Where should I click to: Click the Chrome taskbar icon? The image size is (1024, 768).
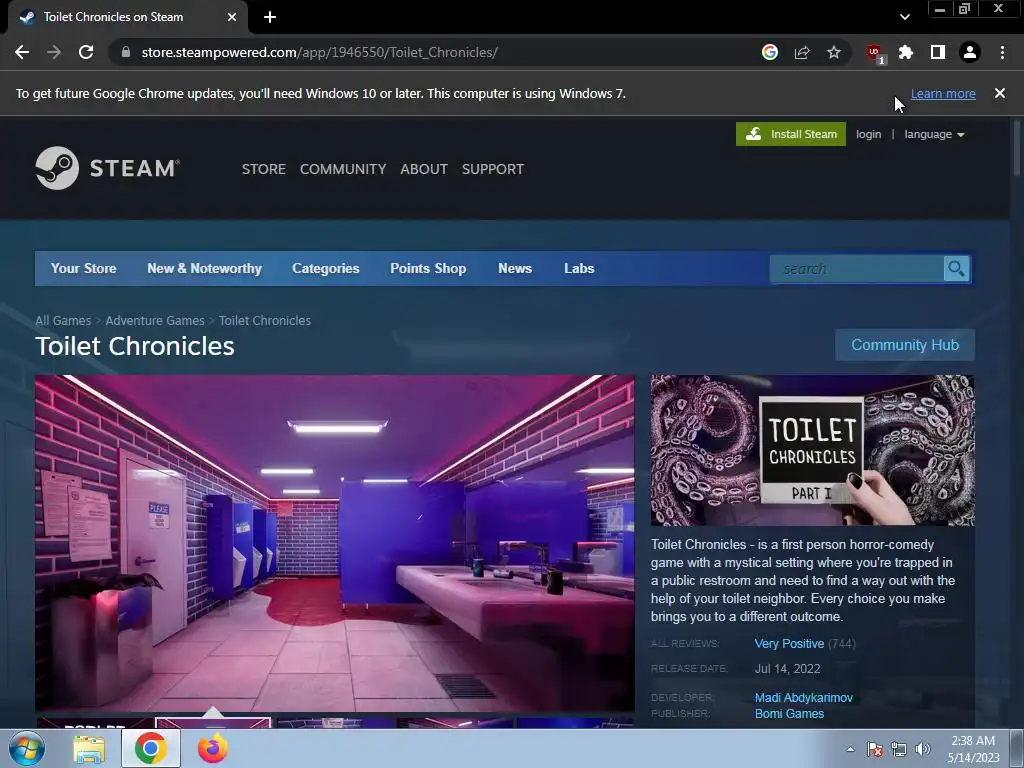point(150,748)
